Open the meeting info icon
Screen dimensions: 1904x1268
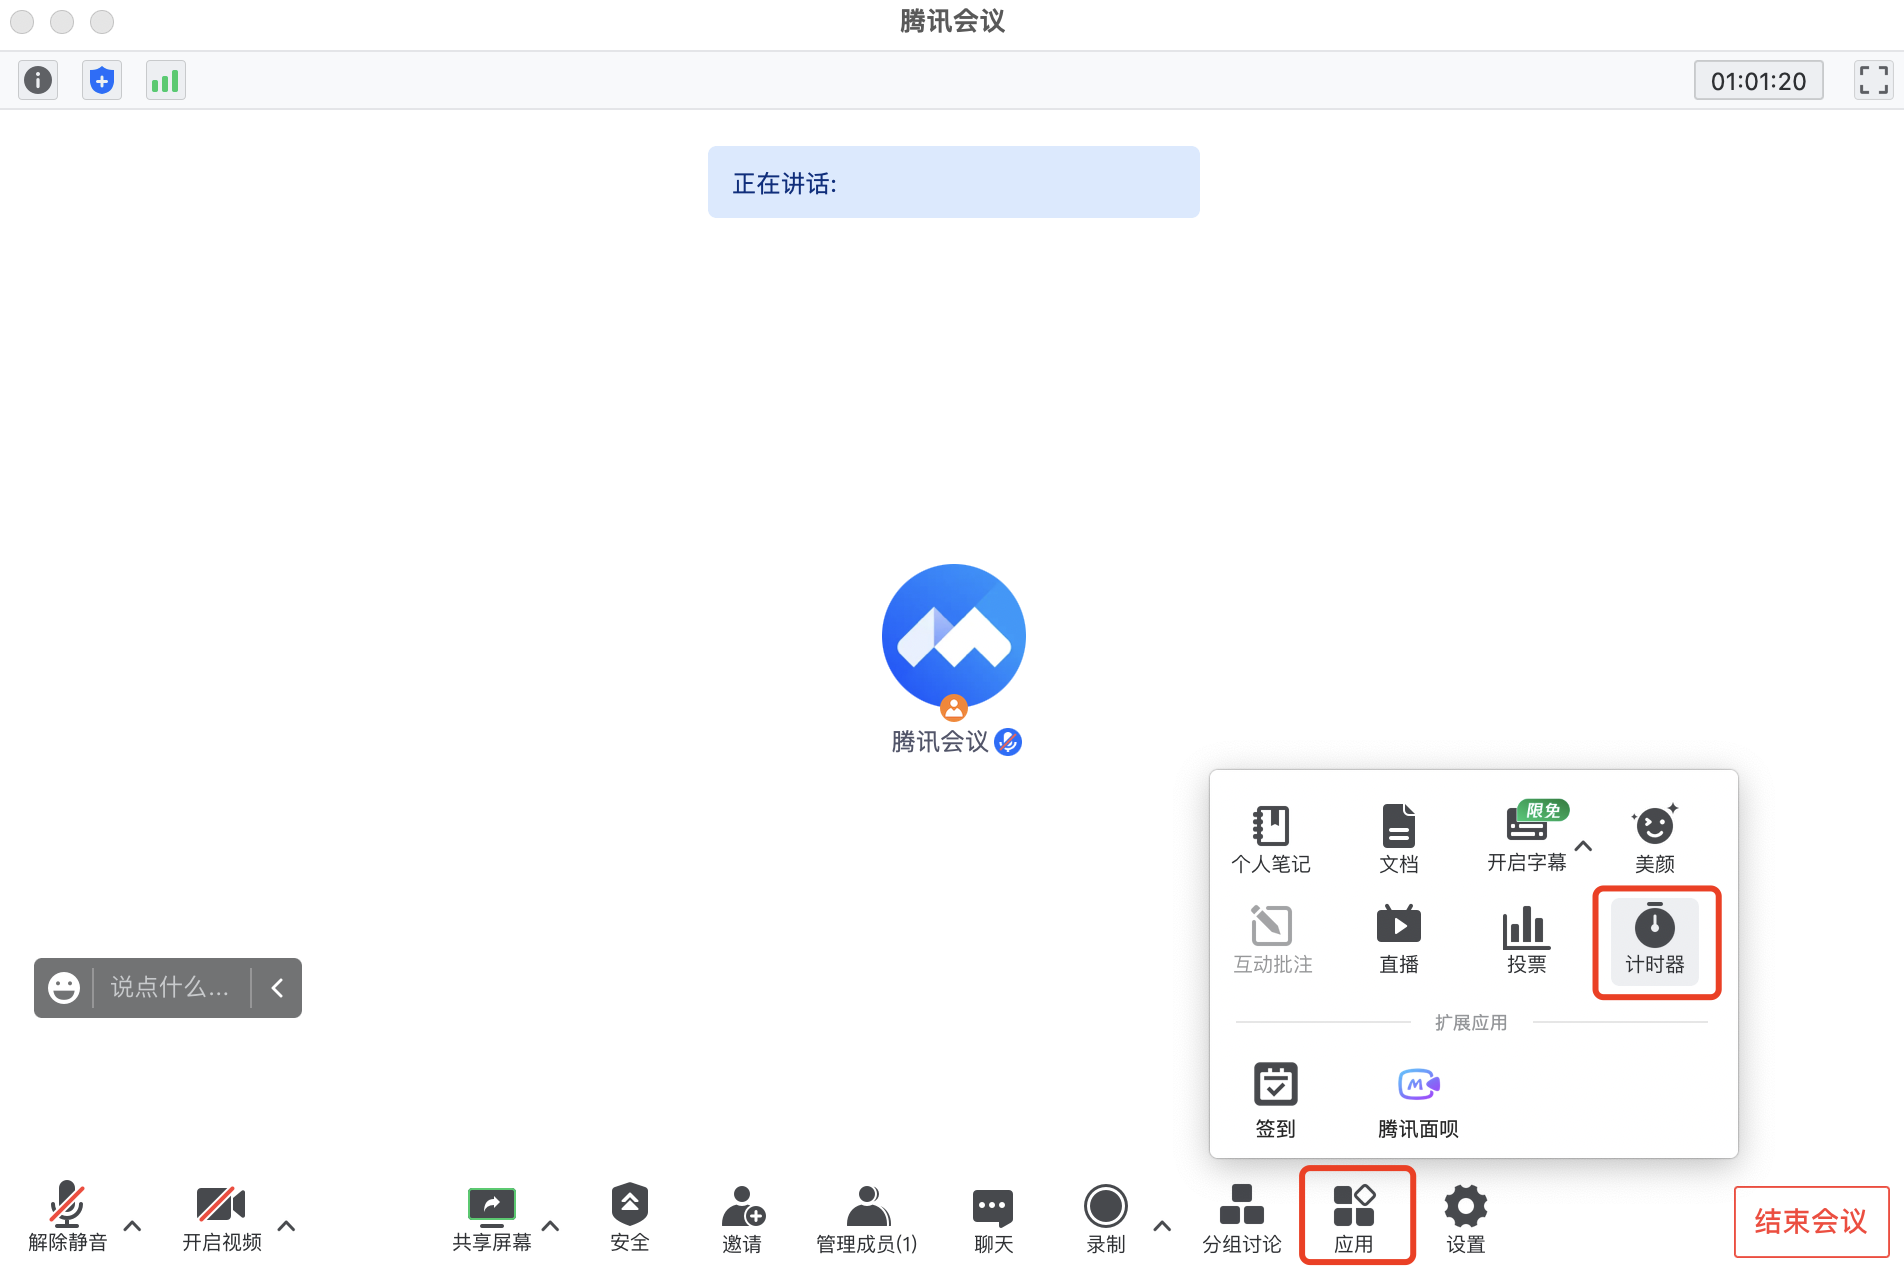pos(38,80)
